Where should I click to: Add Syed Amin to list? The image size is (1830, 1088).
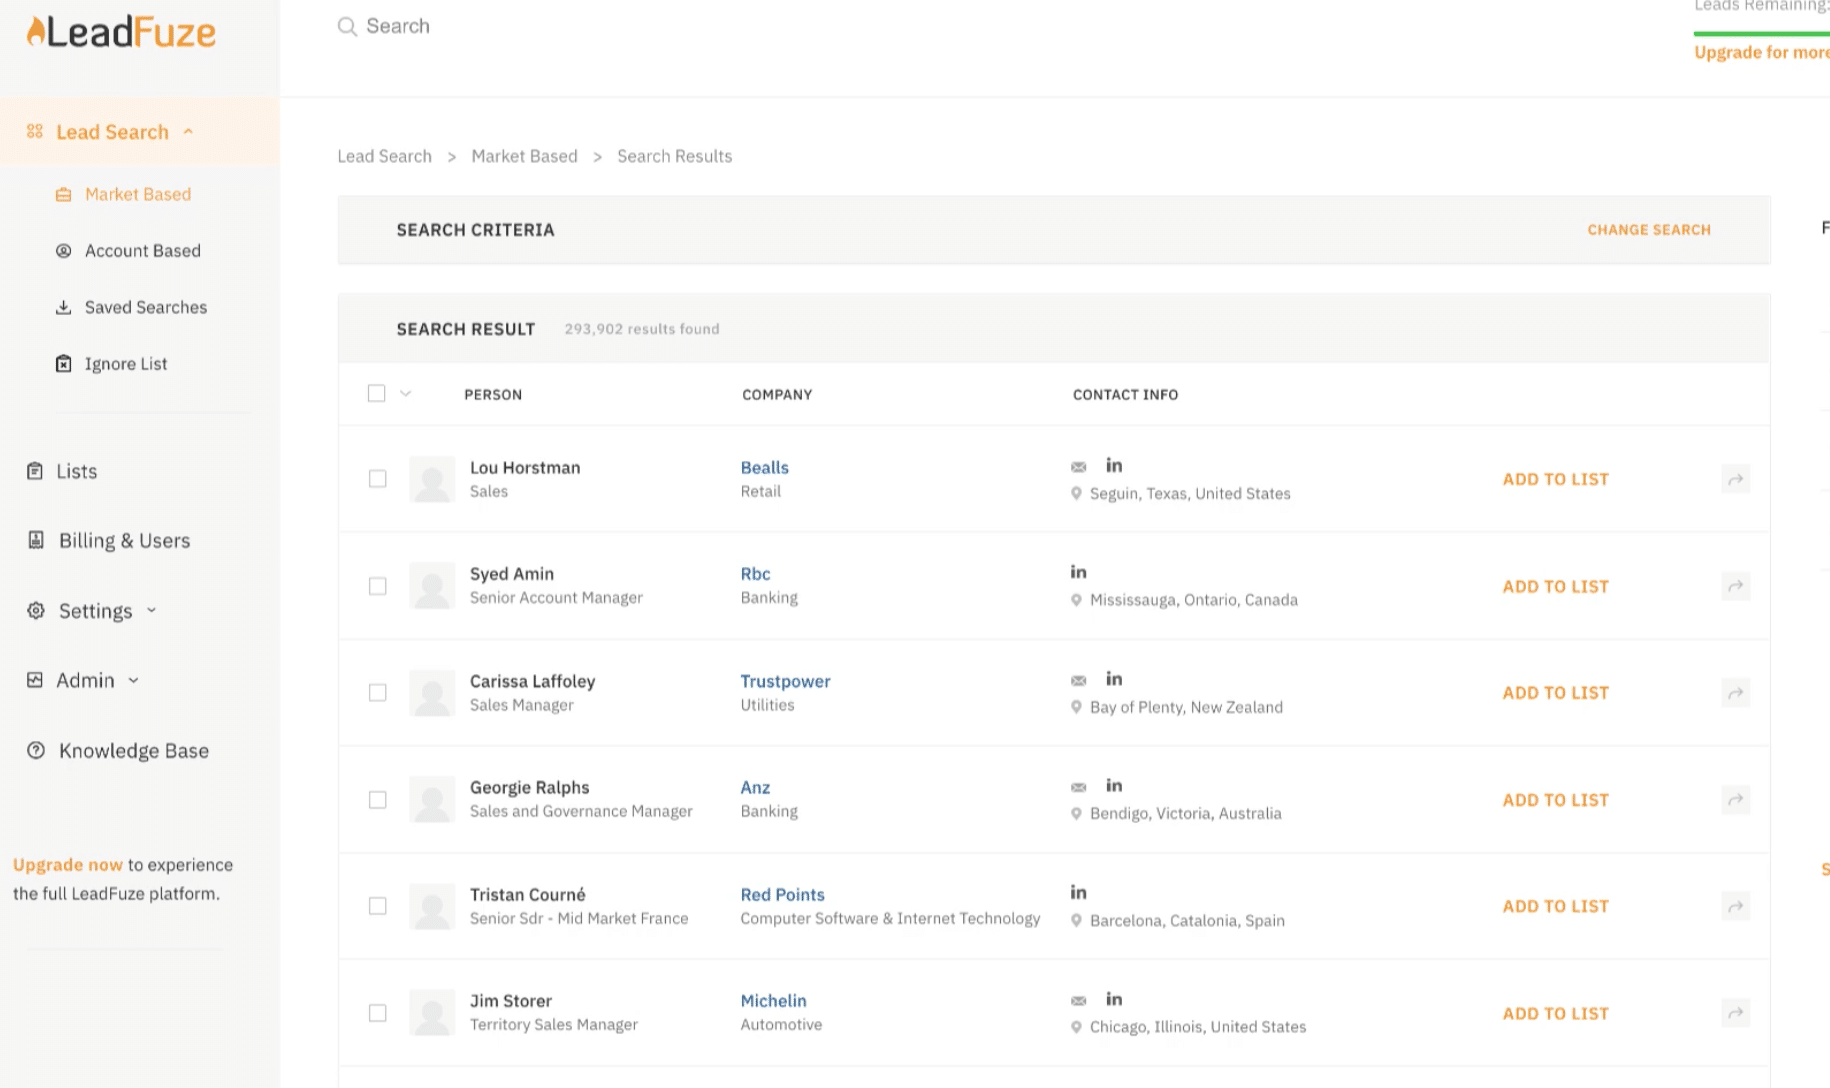click(1556, 586)
